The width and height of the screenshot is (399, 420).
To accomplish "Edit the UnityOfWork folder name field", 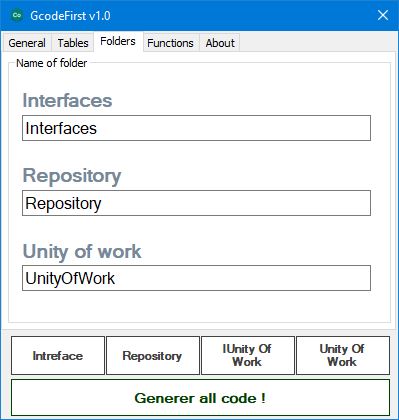I will tap(196, 278).
